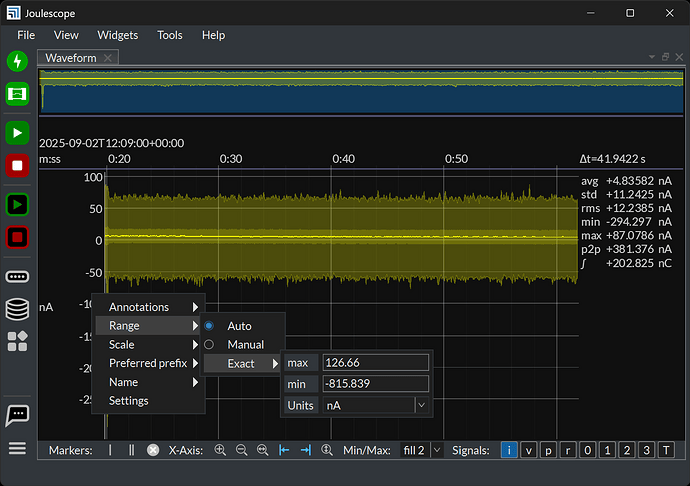
Task: Choose Settings in the context menu
Action: (129, 401)
